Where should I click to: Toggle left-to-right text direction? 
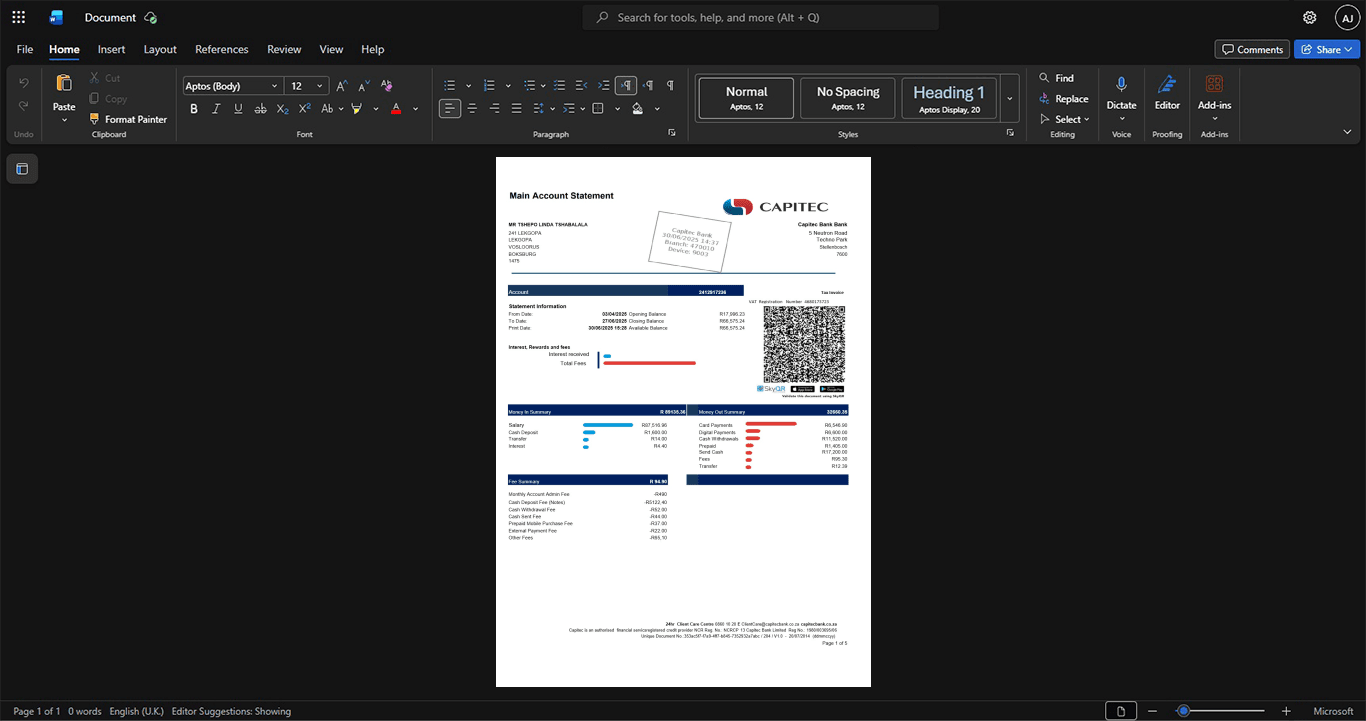626,85
